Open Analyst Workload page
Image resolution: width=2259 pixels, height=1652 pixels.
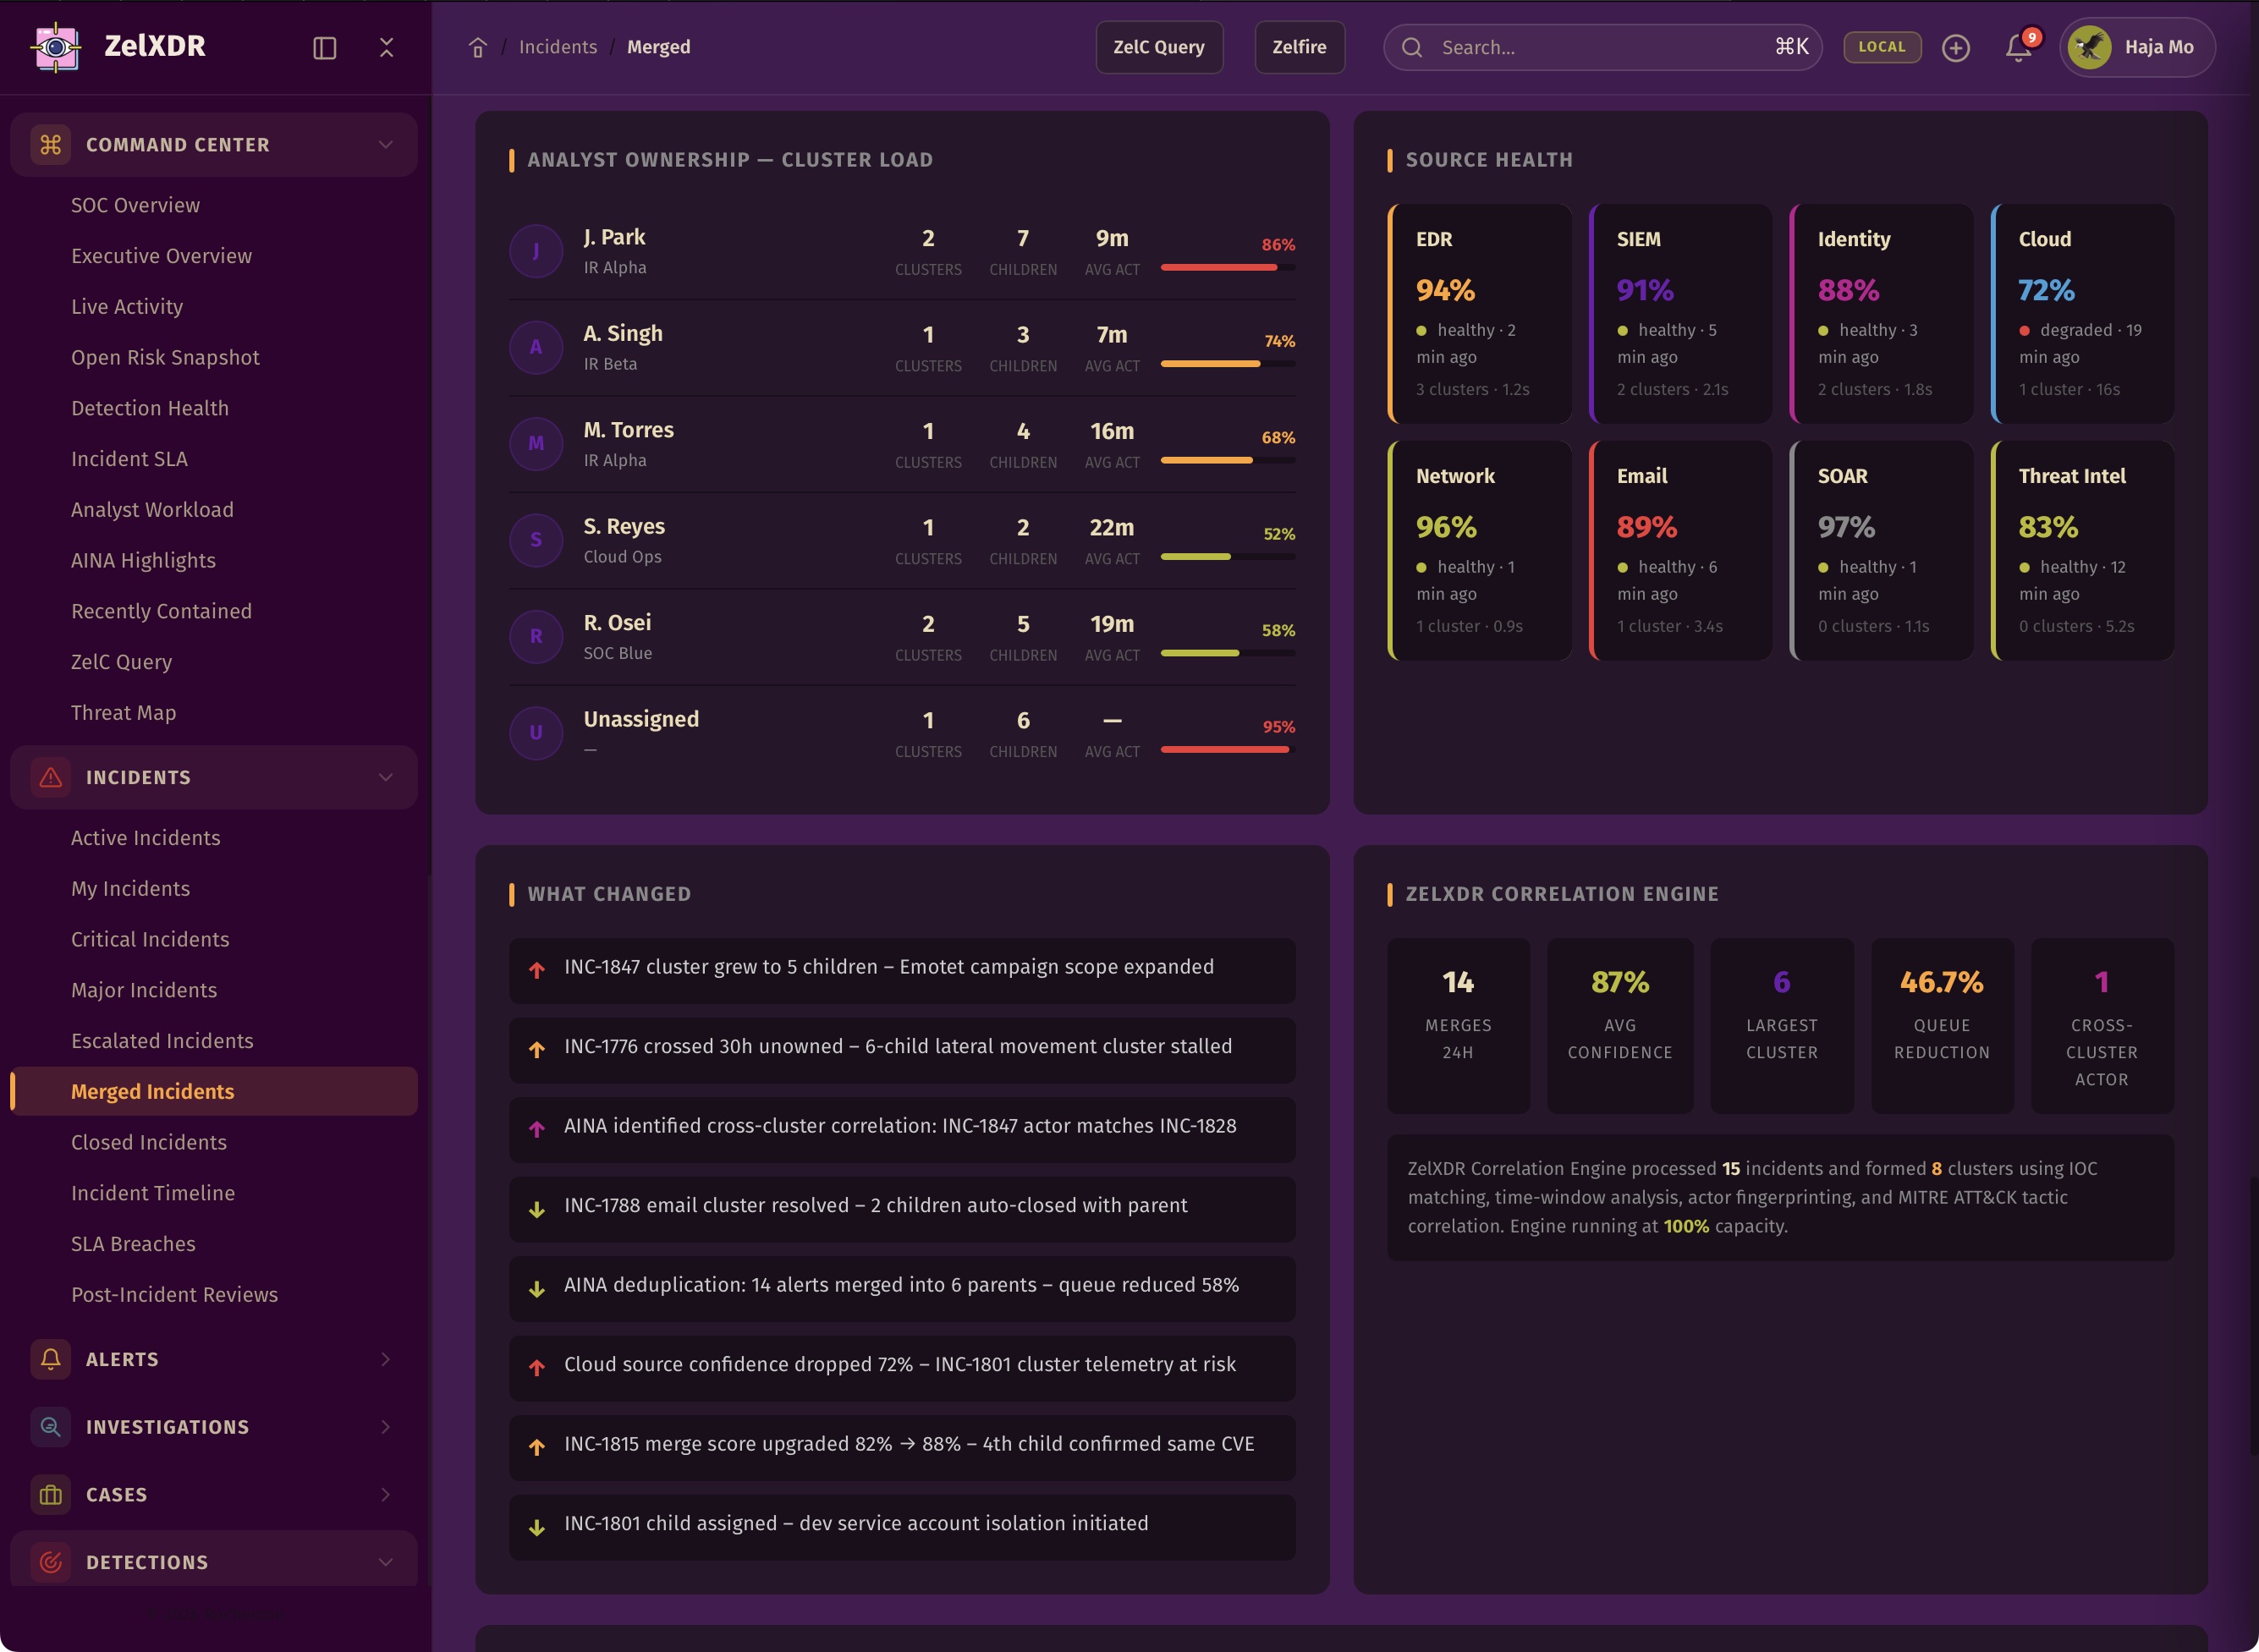click(x=152, y=510)
